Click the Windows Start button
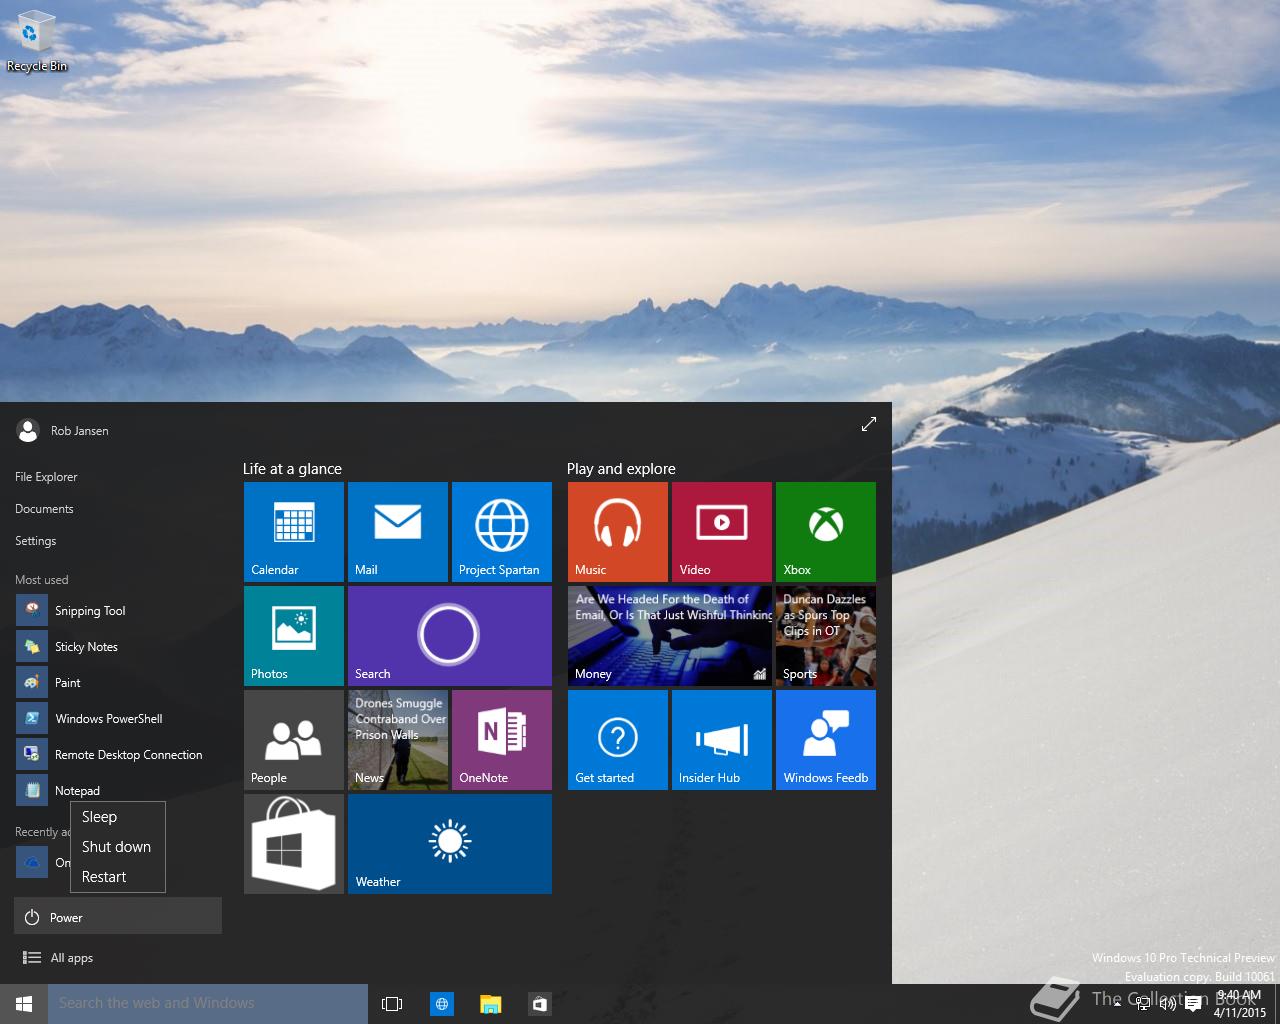 [x=24, y=1004]
